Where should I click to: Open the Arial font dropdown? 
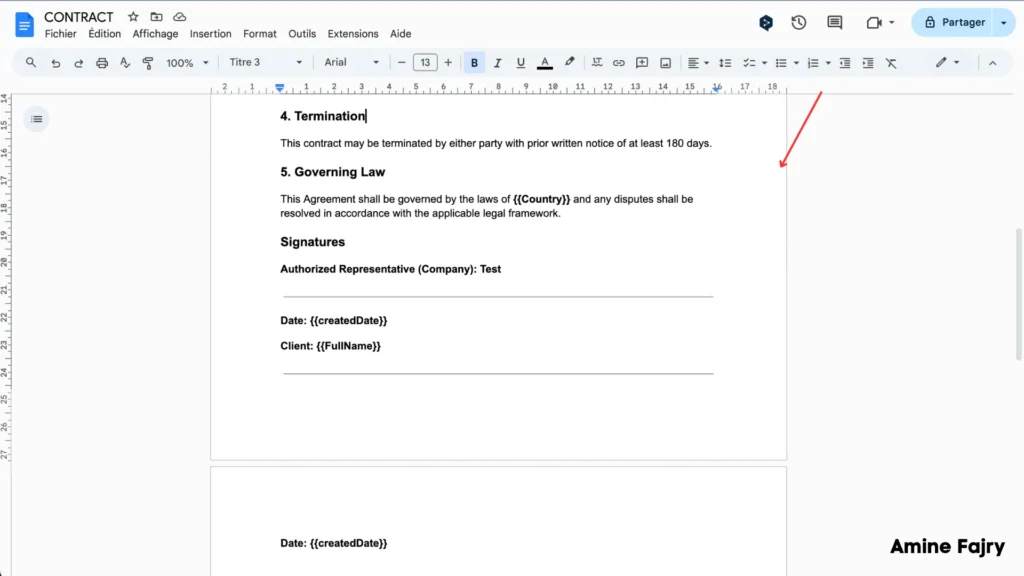tap(351, 63)
